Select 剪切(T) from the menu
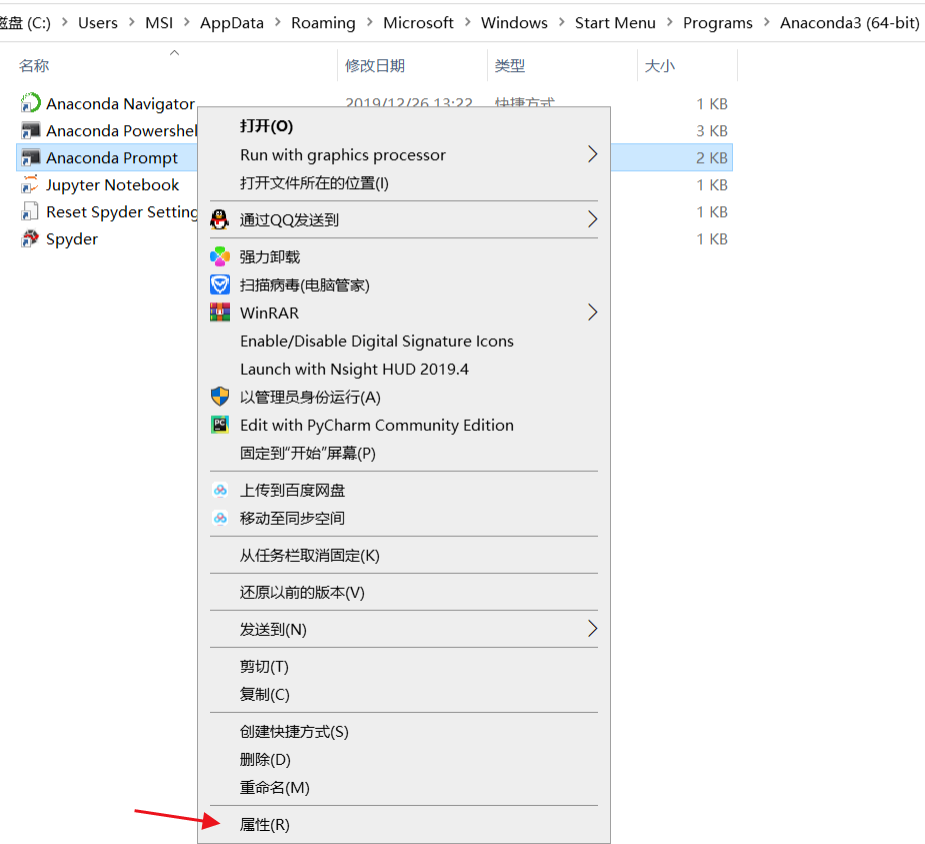Viewport: 925px width, 844px height. (x=404, y=666)
